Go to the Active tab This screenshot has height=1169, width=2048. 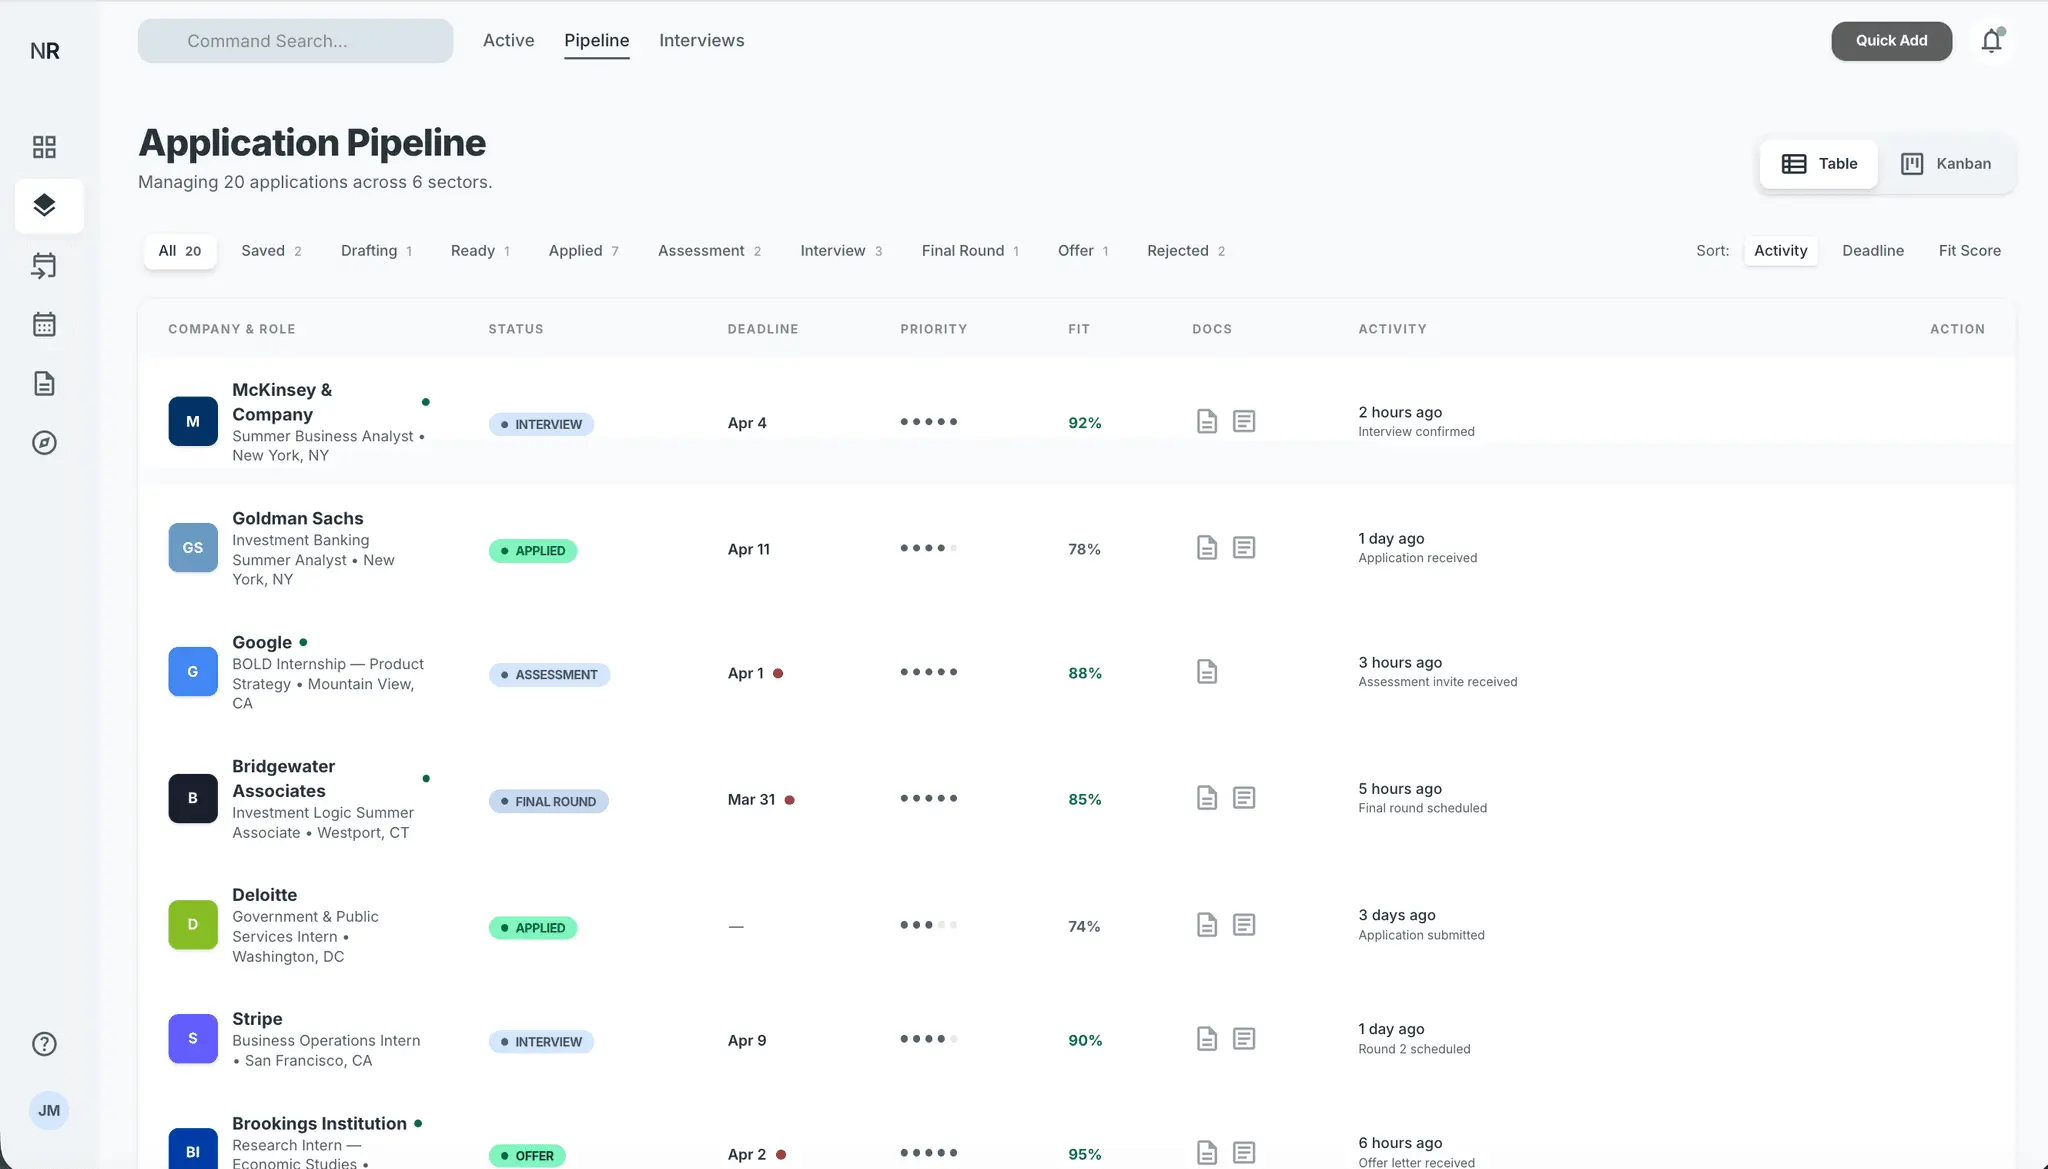(x=509, y=41)
